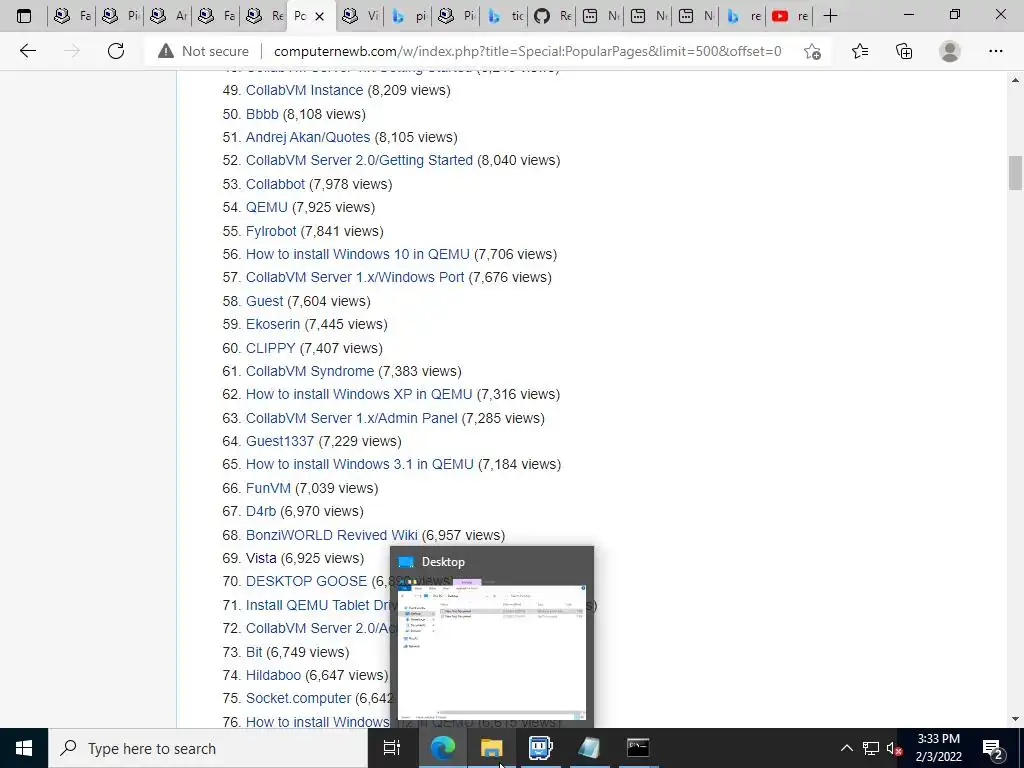Open a new browser tab
Screen dimensions: 1024x768
tap(830, 16)
